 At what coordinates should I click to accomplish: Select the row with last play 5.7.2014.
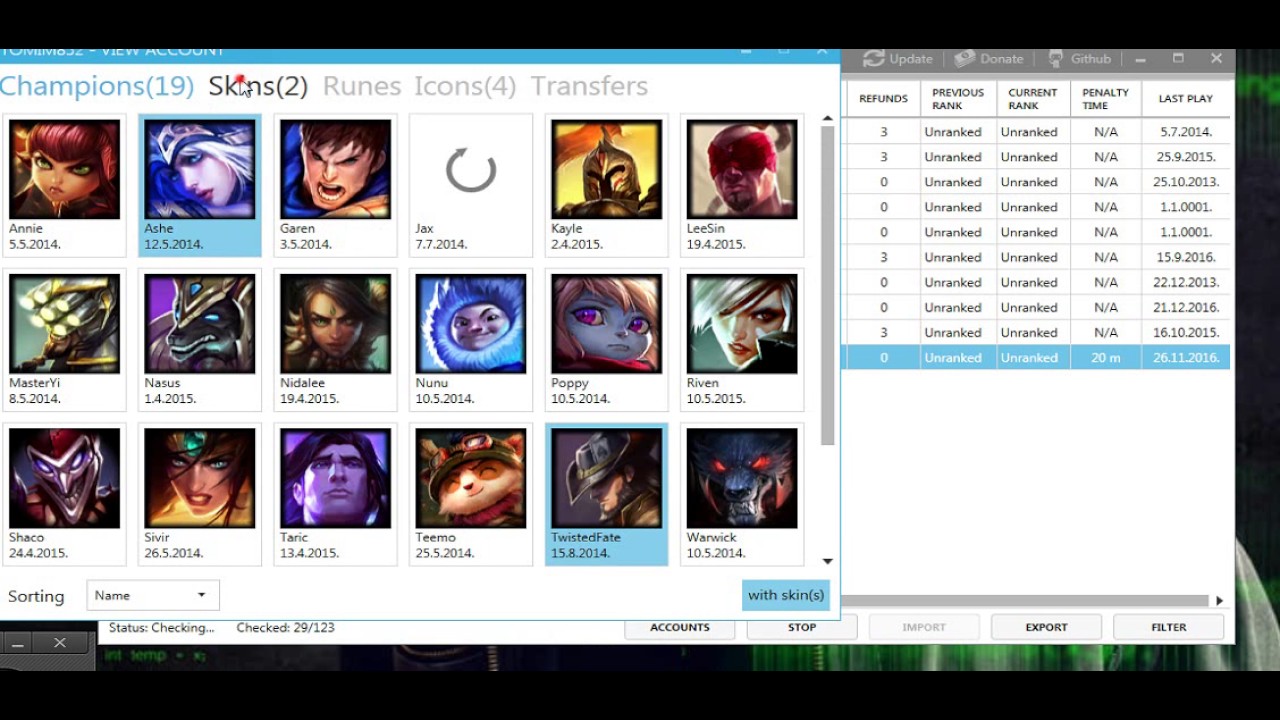pyautogui.click(x=1038, y=132)
